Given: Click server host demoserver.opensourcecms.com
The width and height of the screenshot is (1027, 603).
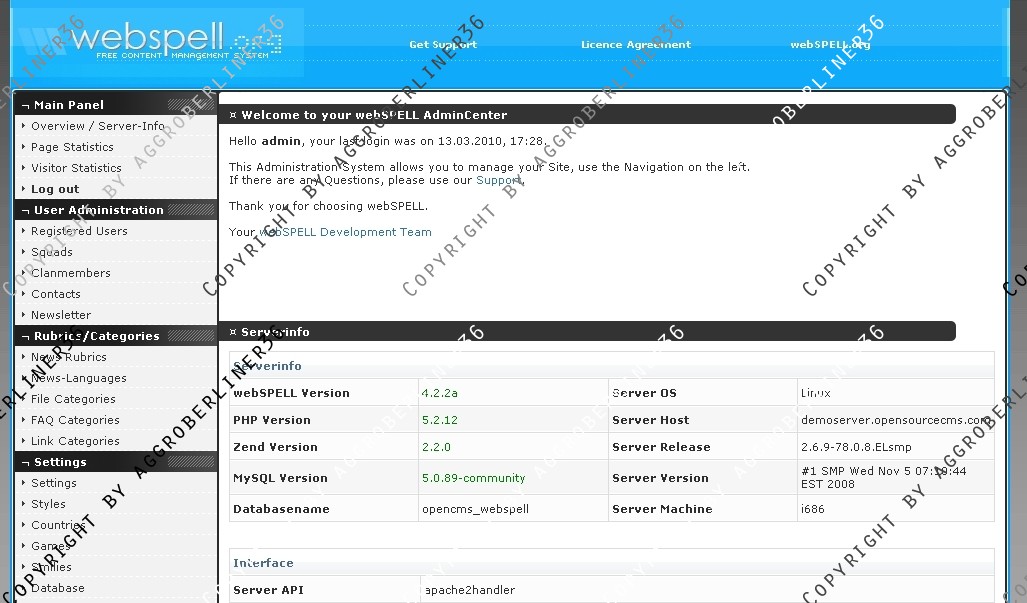Looking at the screenshot, I should pyautogui.click(x=895, y=420).
